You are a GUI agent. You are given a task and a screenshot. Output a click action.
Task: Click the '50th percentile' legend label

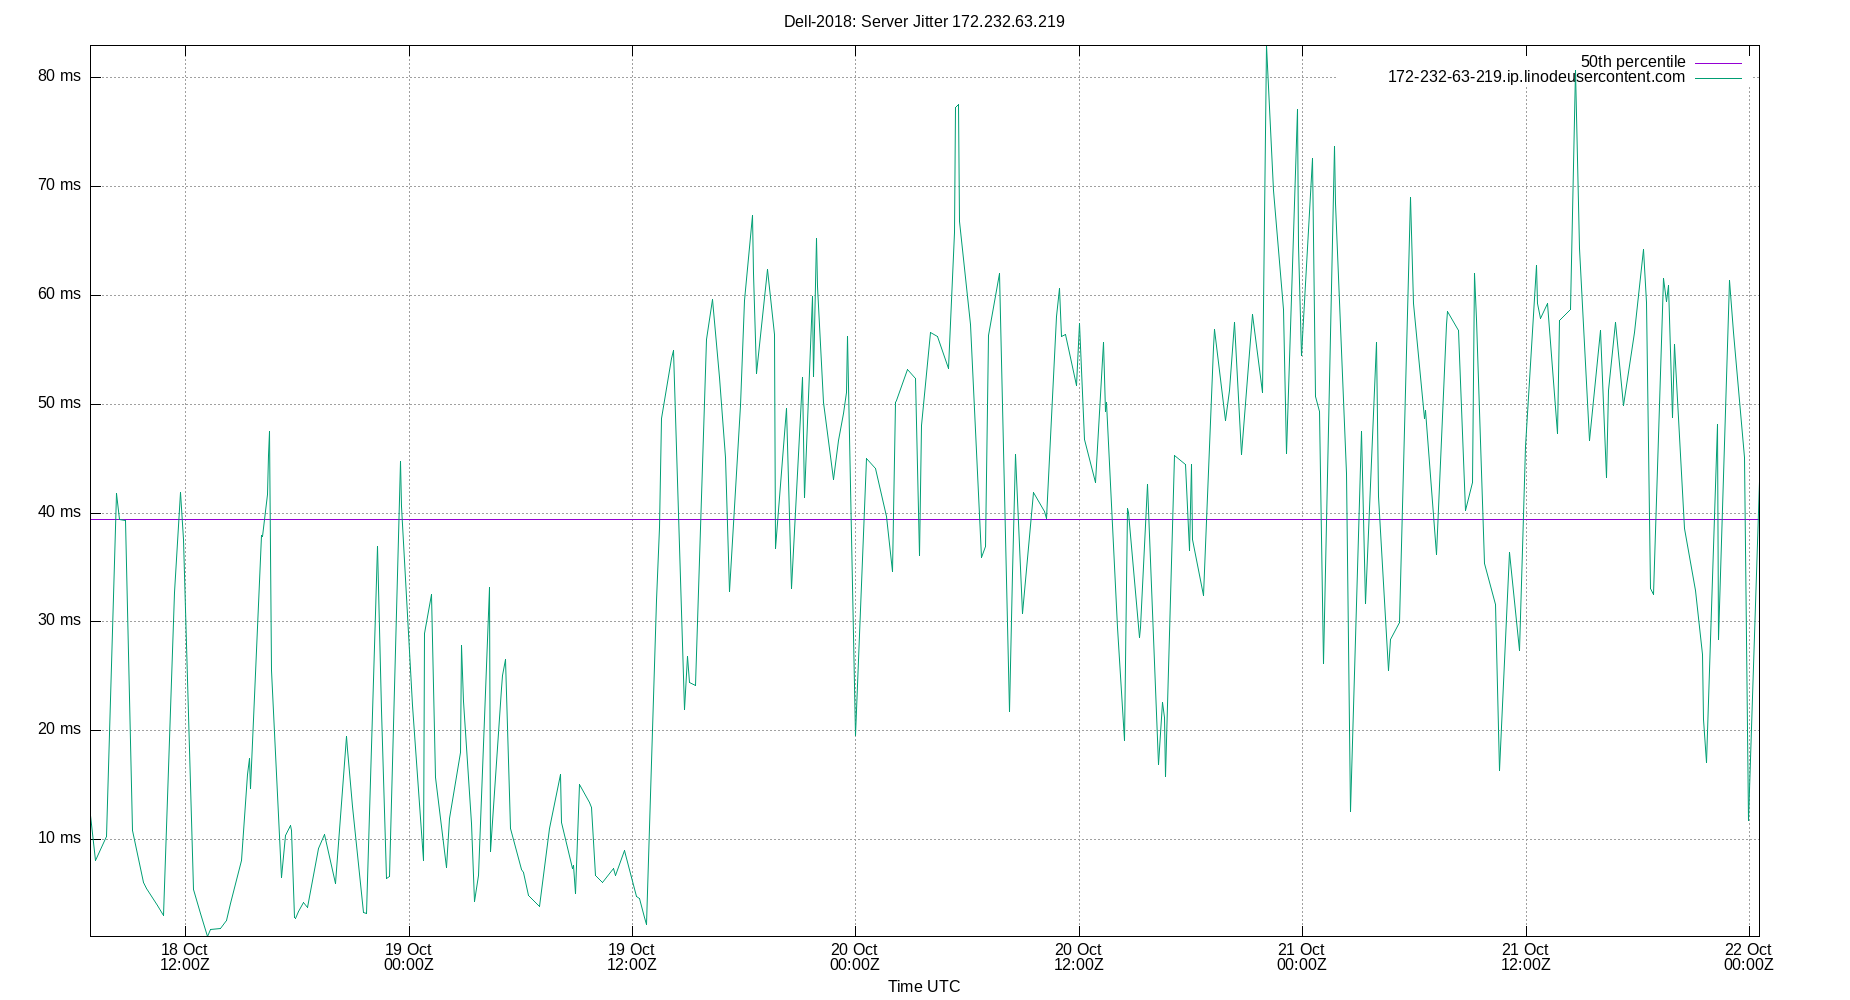click(1633, 62)
